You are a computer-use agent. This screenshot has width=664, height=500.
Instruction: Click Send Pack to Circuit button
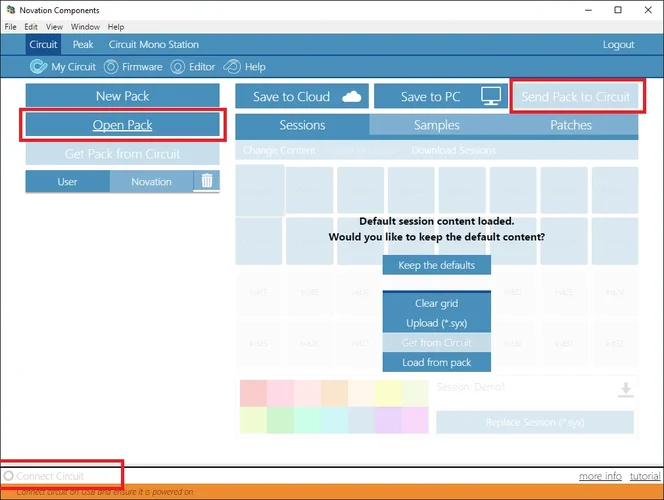pos(576,97)
